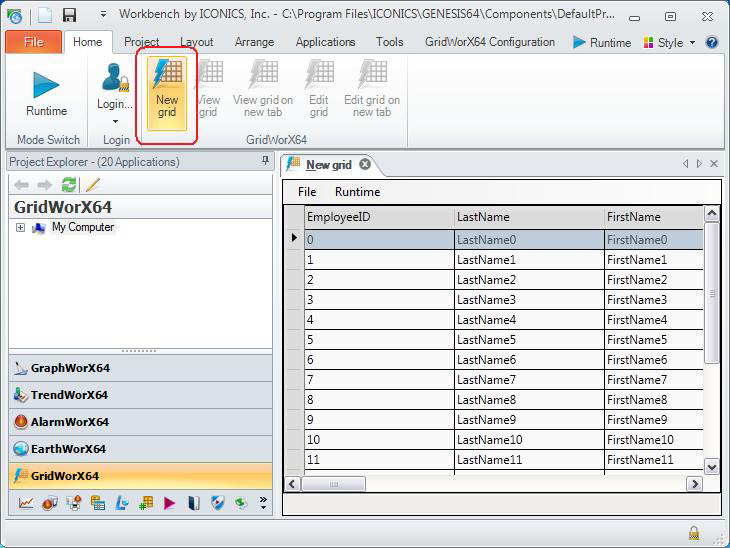
Task: Refresh the Project Explorer tree
Action: tap(69, 185)
